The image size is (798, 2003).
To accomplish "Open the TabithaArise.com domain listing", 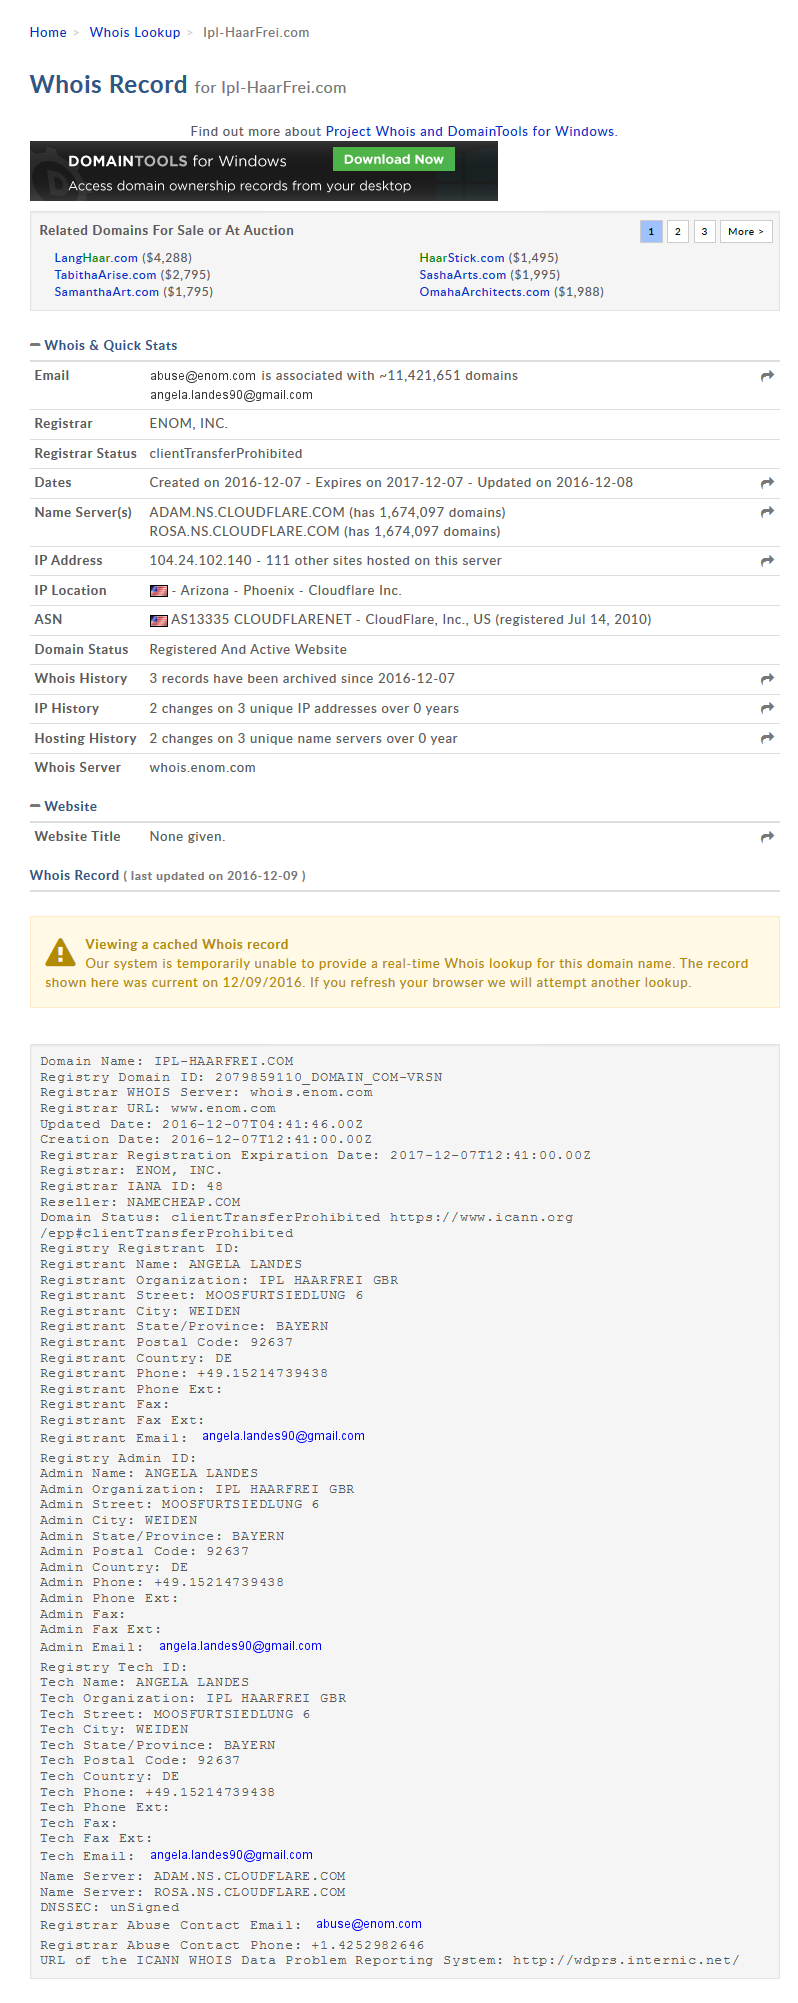I will [105, 275].
